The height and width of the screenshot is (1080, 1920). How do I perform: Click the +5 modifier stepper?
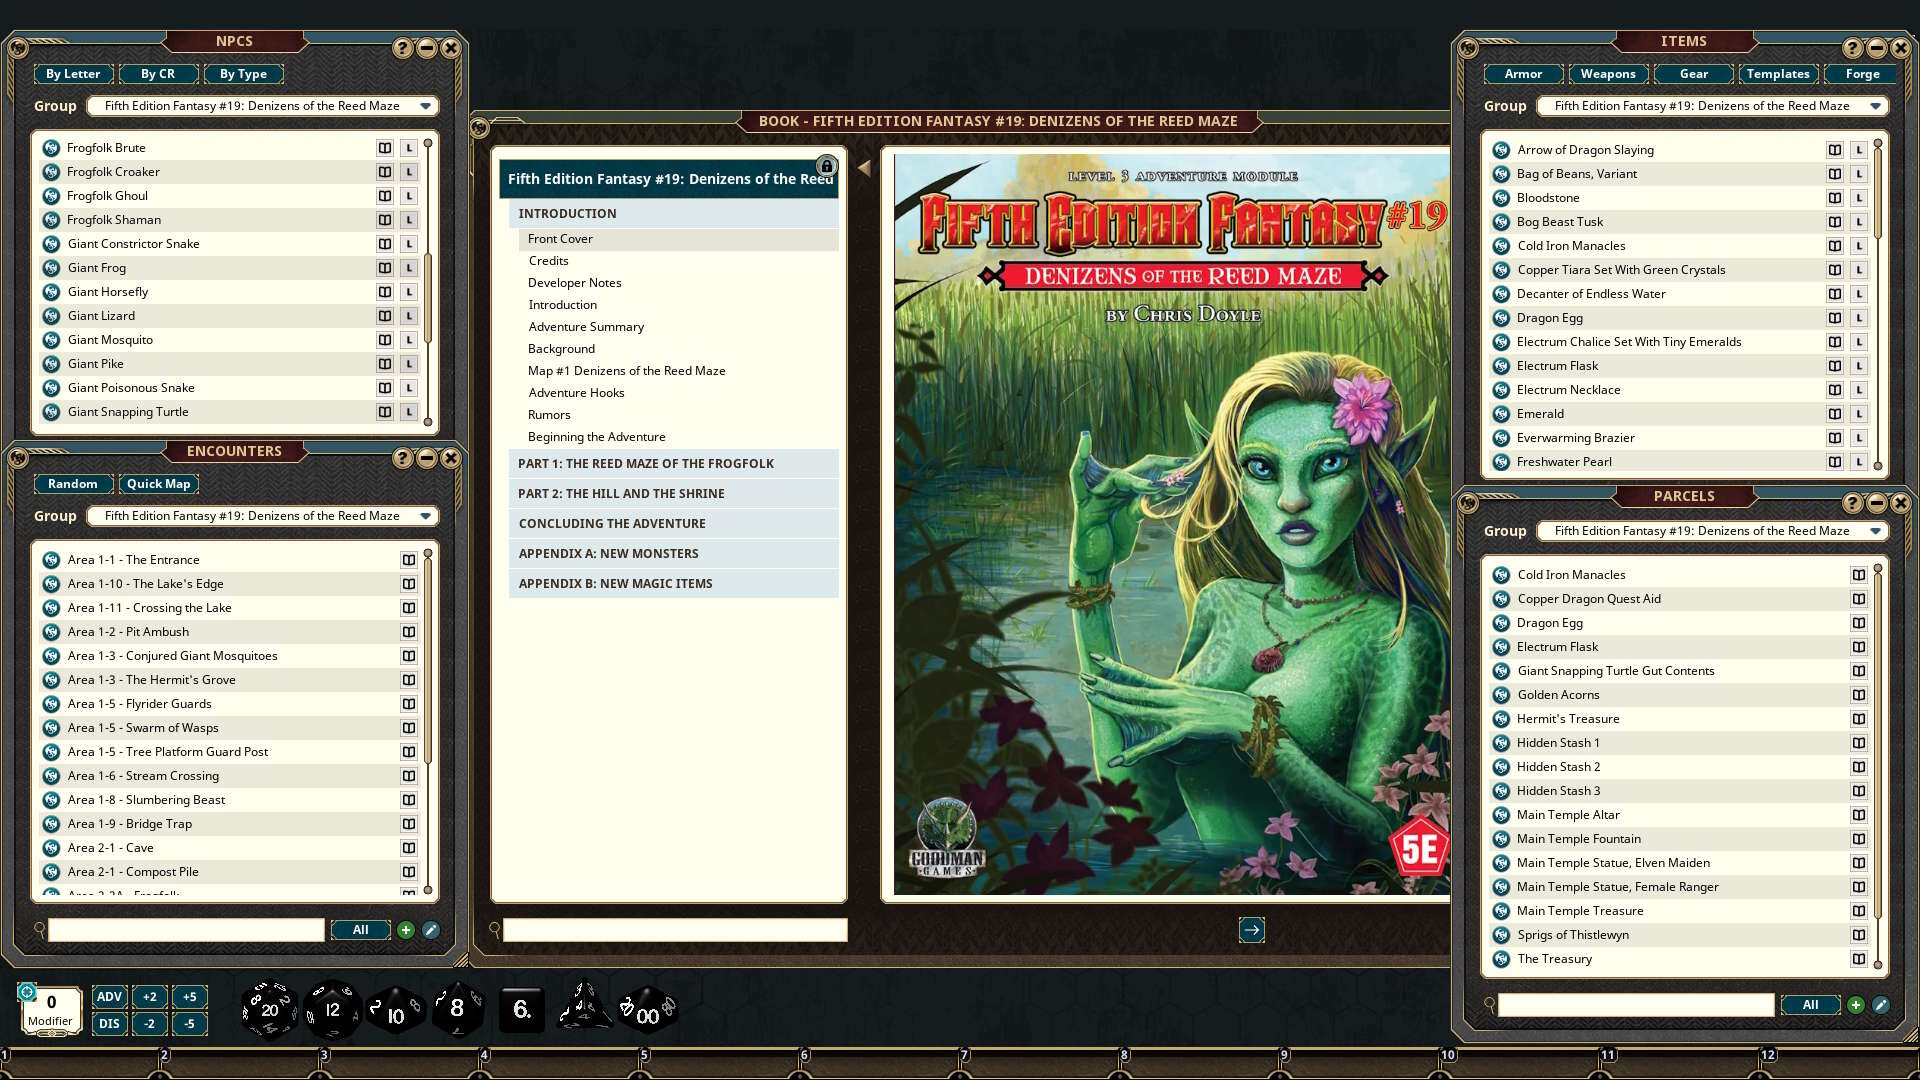click(190, 996)
